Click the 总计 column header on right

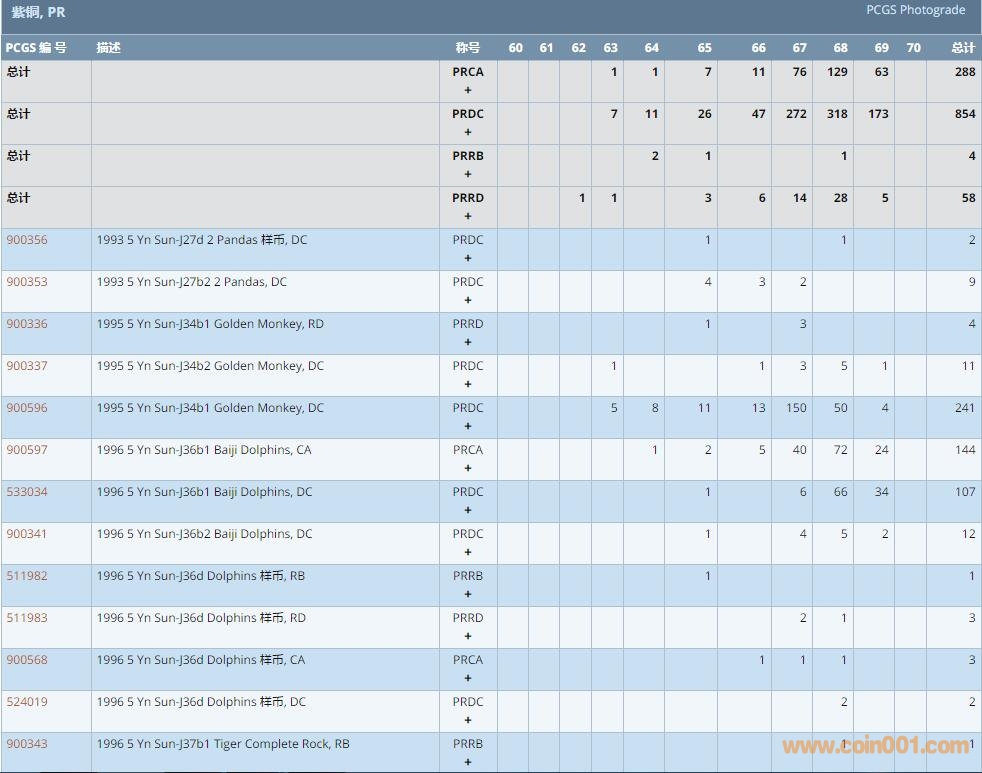pos(962,48)
